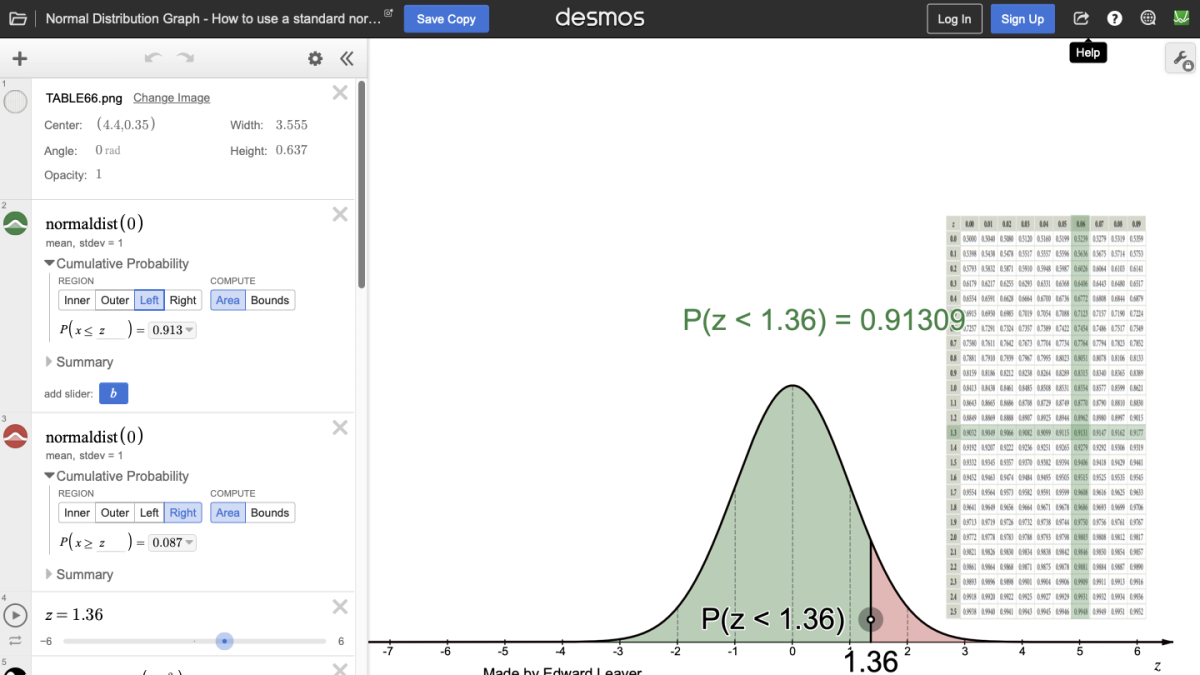Open the graph folder icon
The width and height of the screenshot is (1200, 675).
tap(18, 19)
